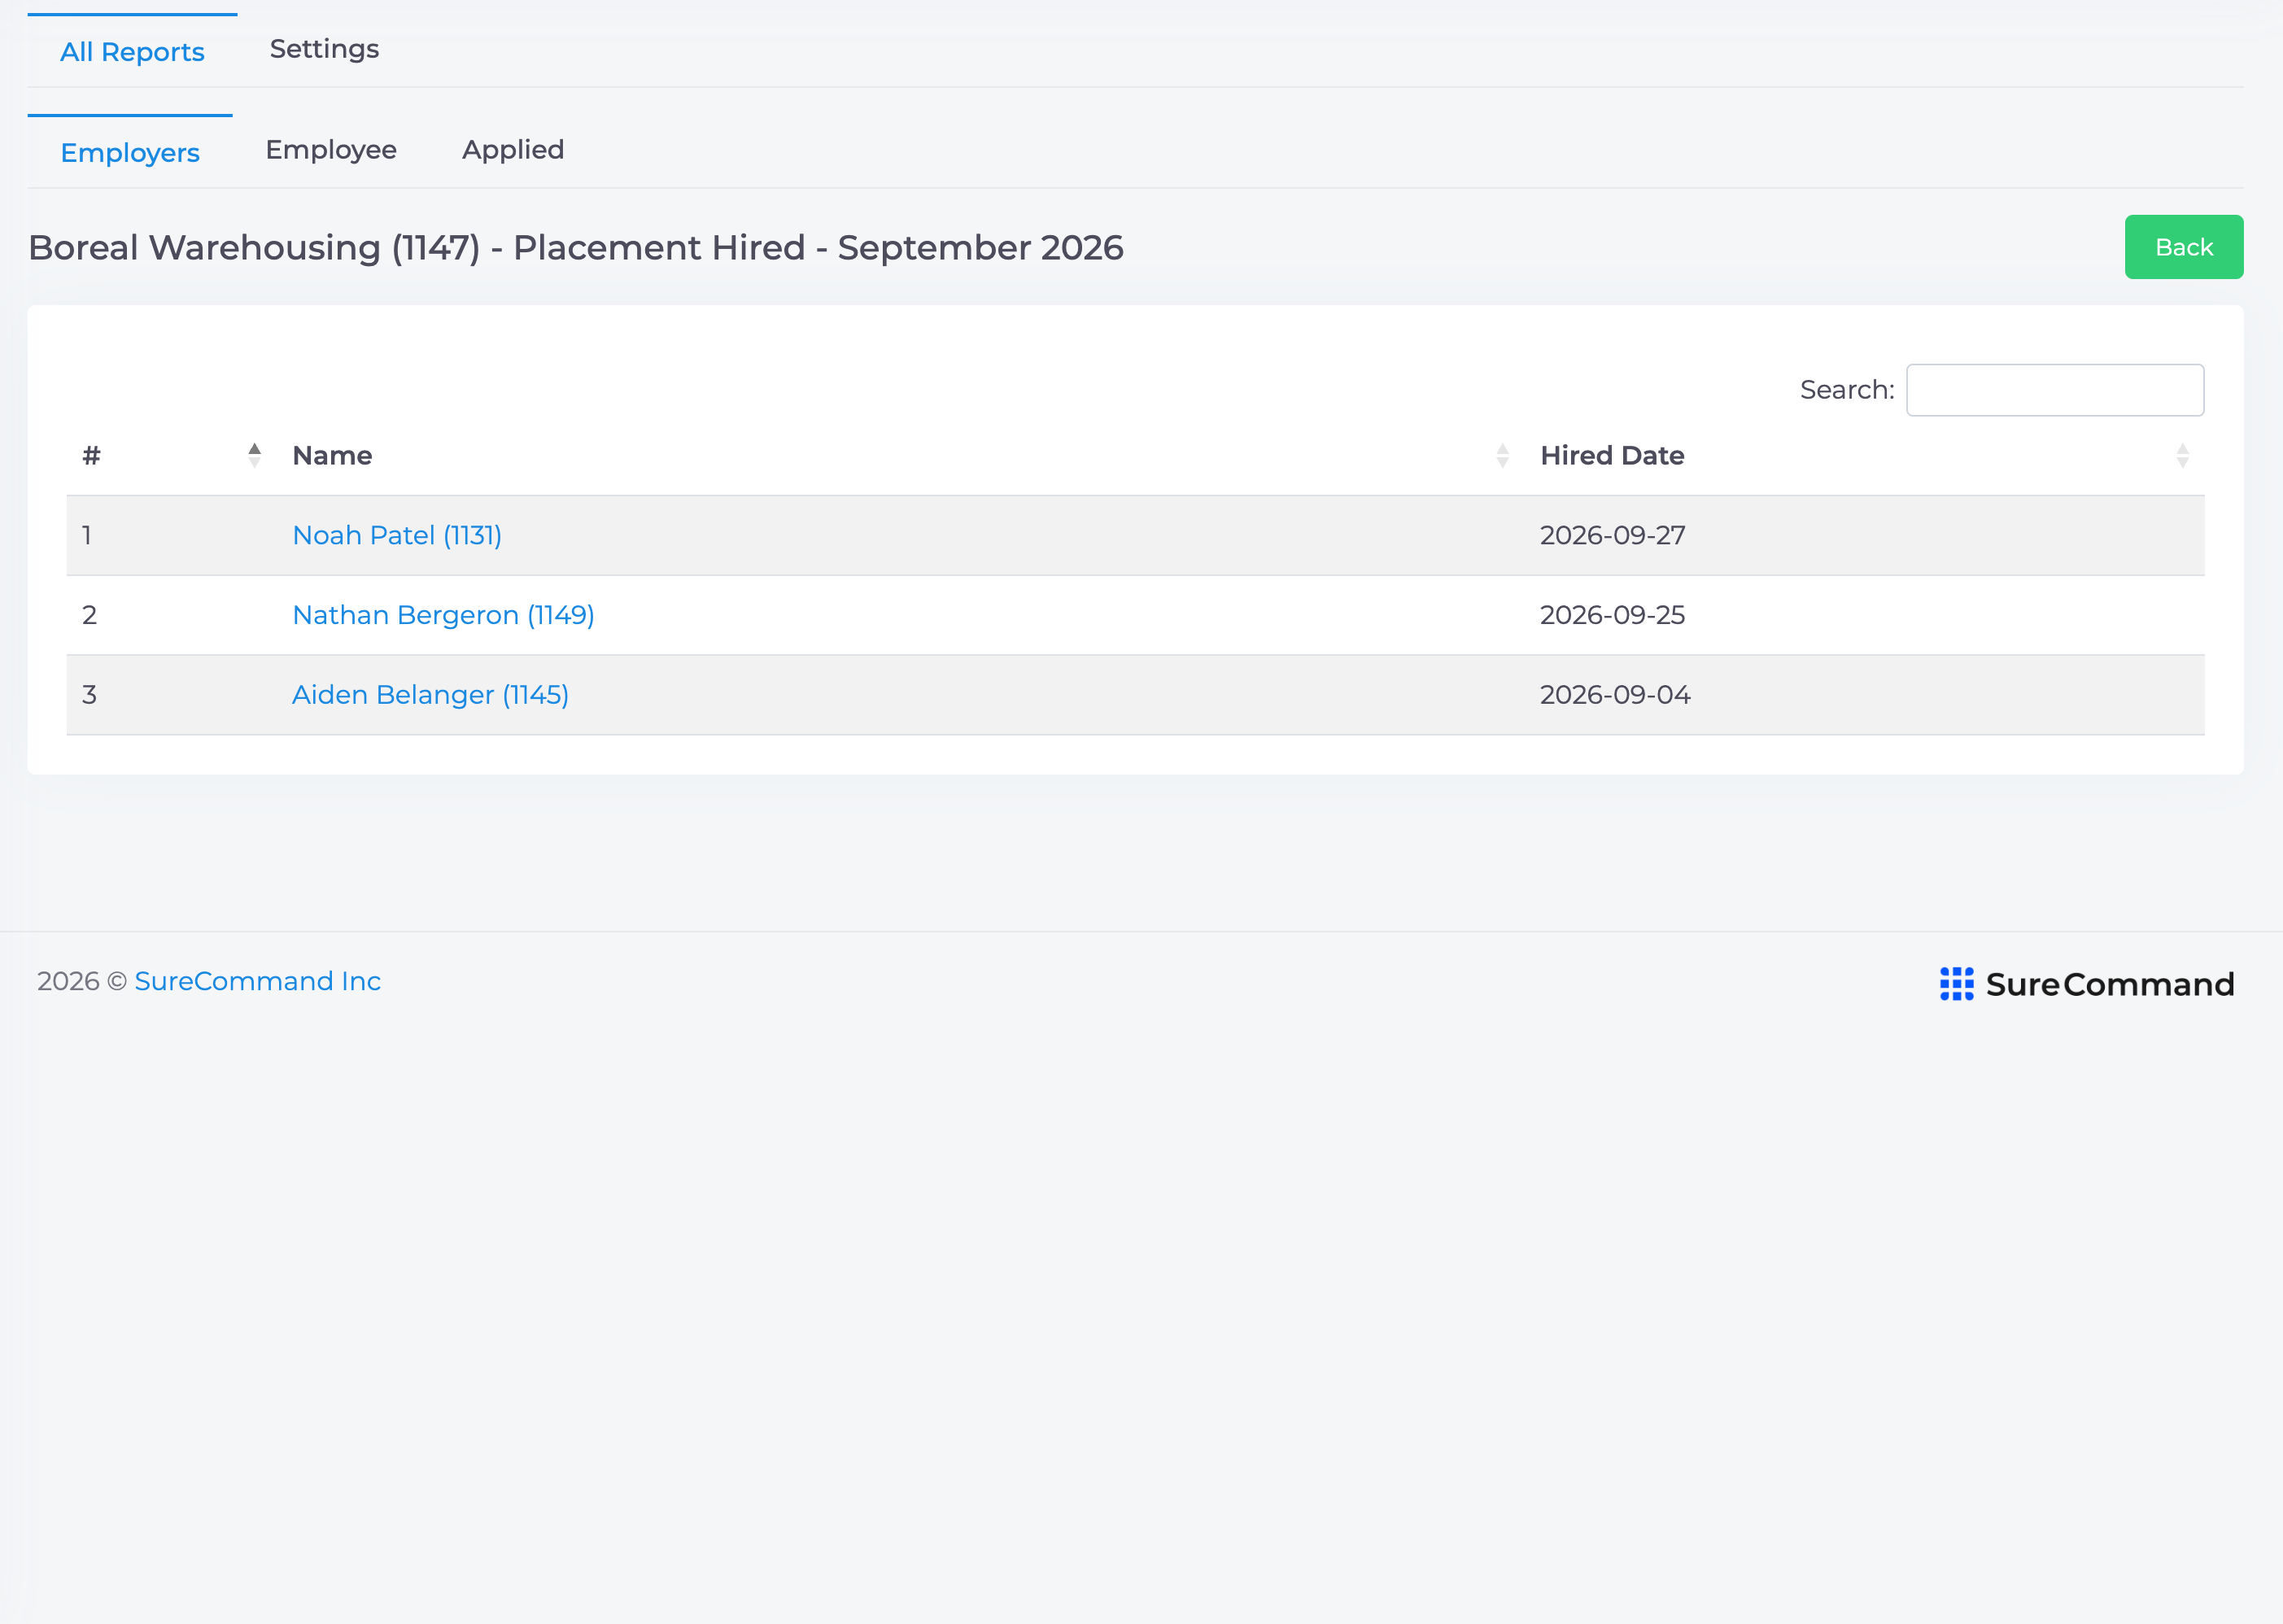Image resolution: width=2283 pixels, height=1624 pixels.
Task: Switch to the Settings tab
Action: pos(324,49)
